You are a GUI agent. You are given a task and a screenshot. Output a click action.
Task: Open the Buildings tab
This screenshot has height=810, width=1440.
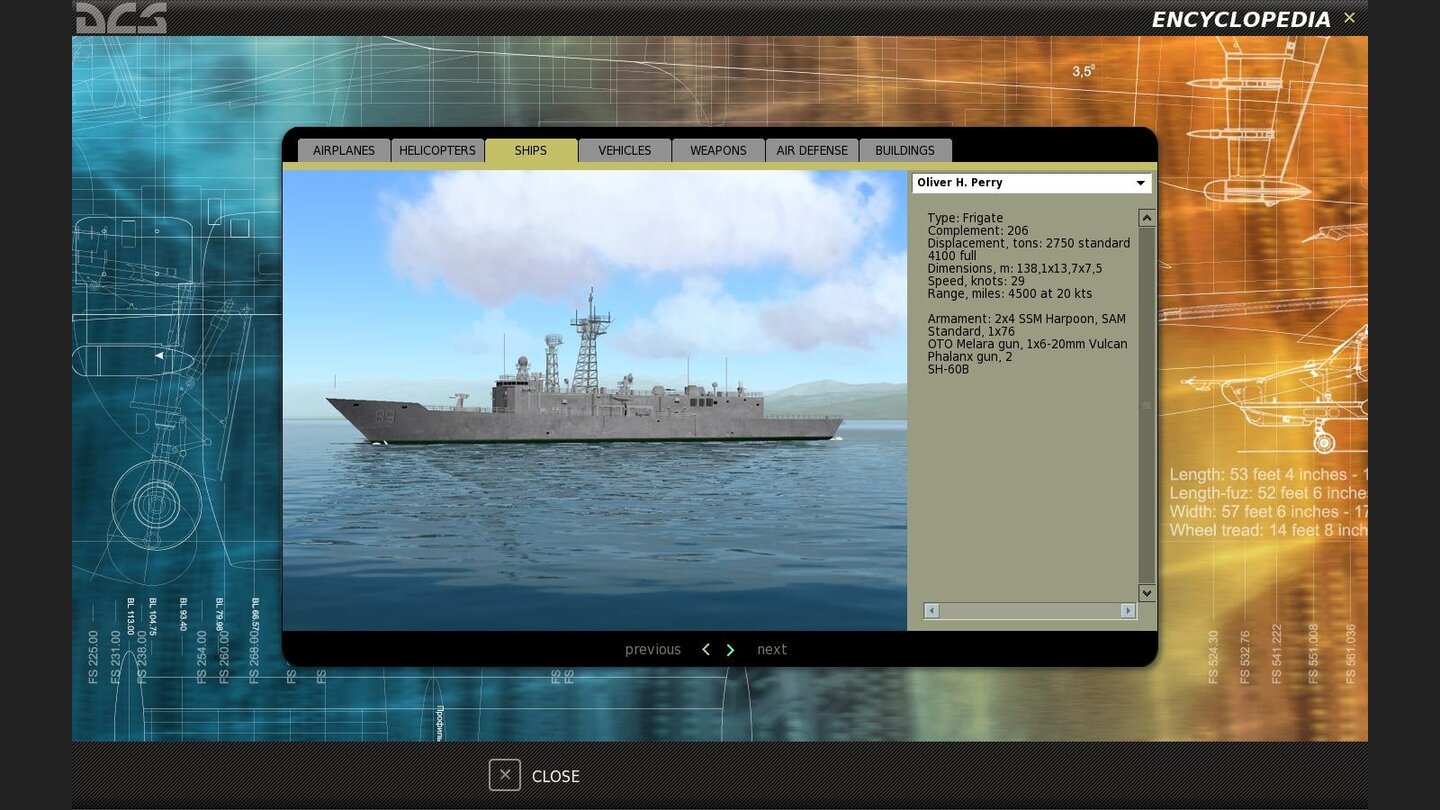(x=905, y=151)
